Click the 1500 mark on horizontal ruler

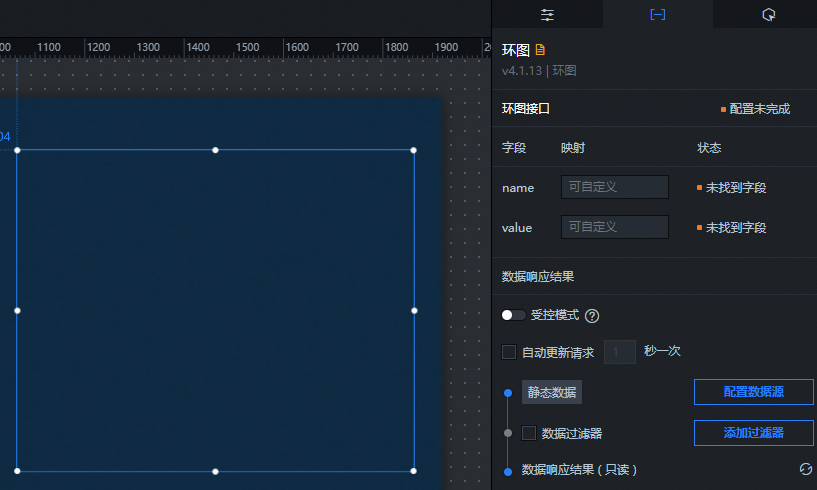(x=247, y=47)
